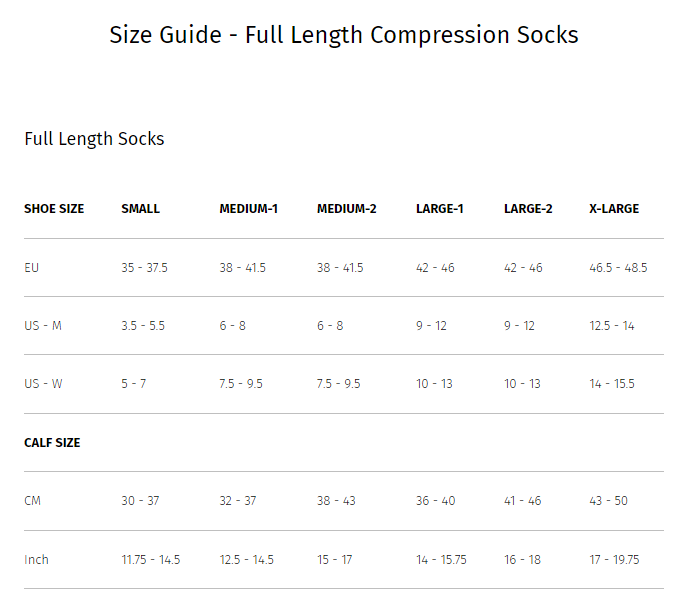Click the 14 - 15.5 US women's cell
This screenshot has height=615, width=687.
[x=612, y=384]
